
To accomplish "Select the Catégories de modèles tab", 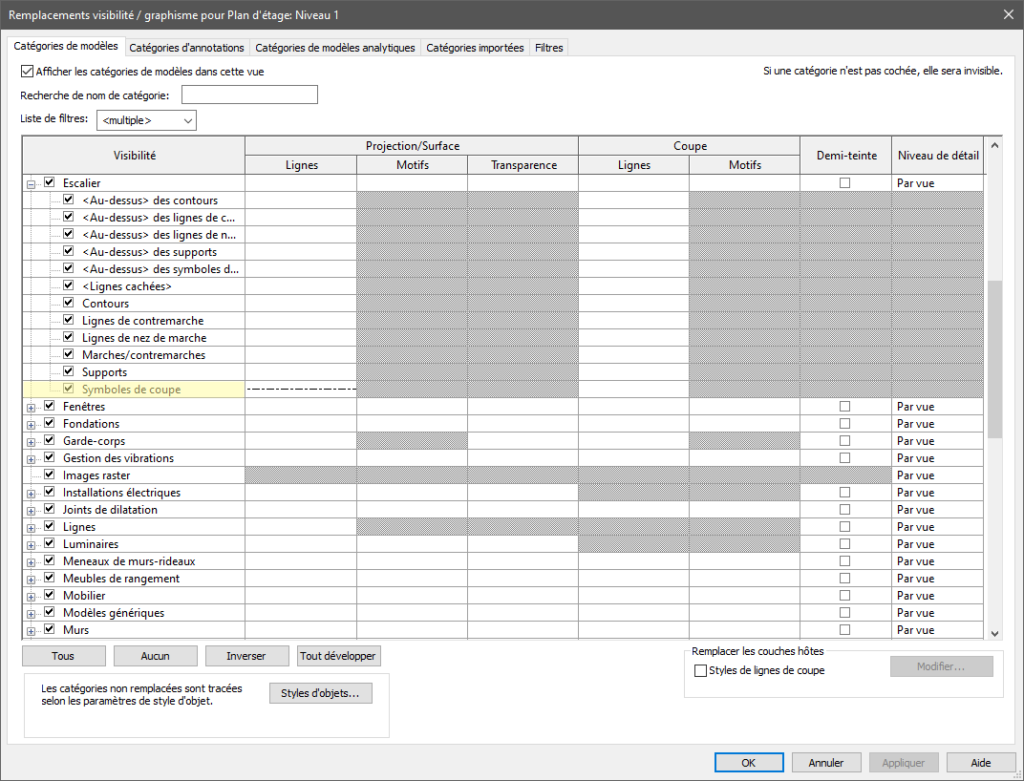I will (x=65, y=46).
